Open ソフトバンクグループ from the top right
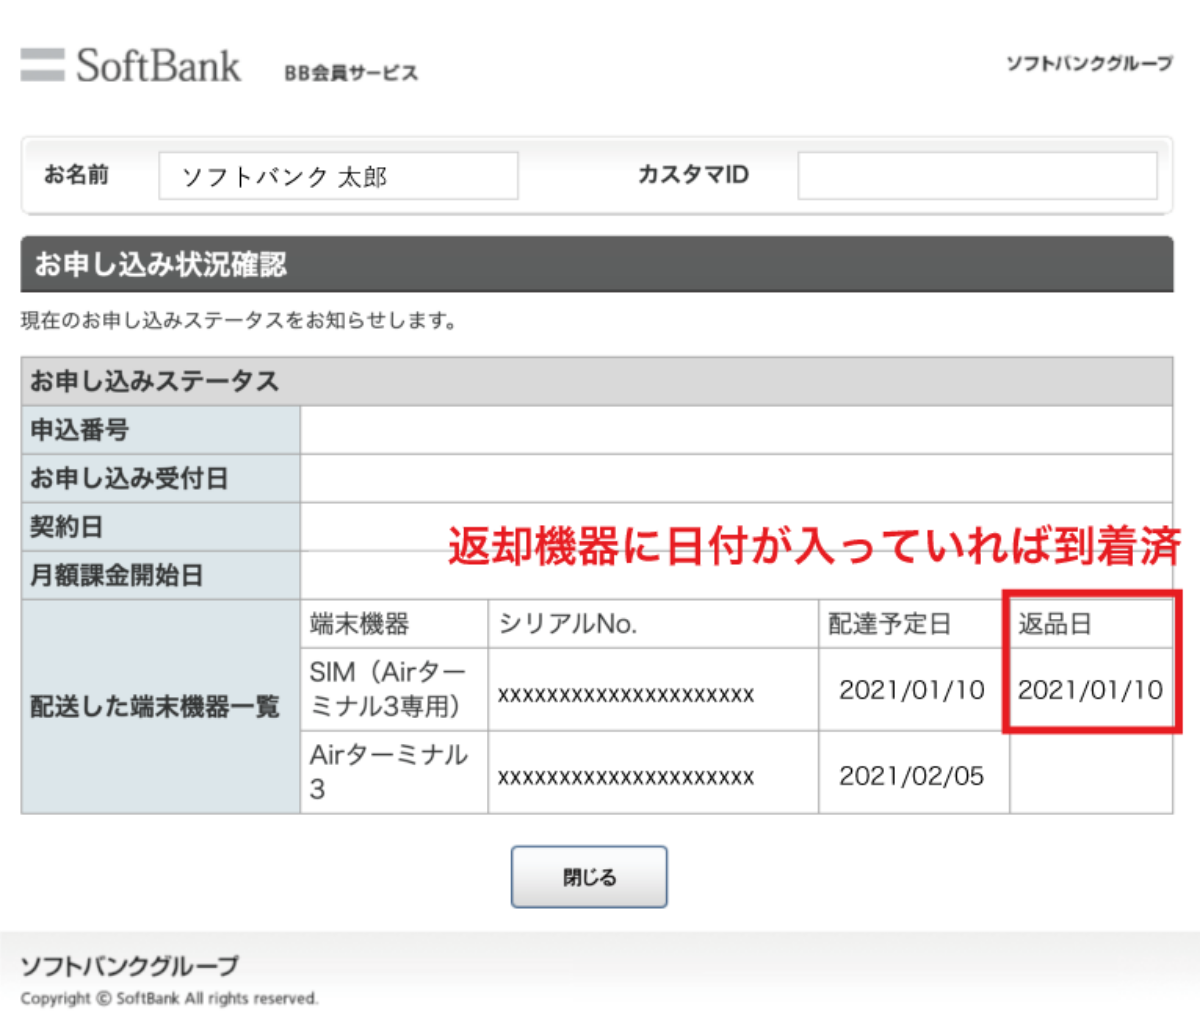Screen dimensions: 1200x1032 tap(1088, 63)
